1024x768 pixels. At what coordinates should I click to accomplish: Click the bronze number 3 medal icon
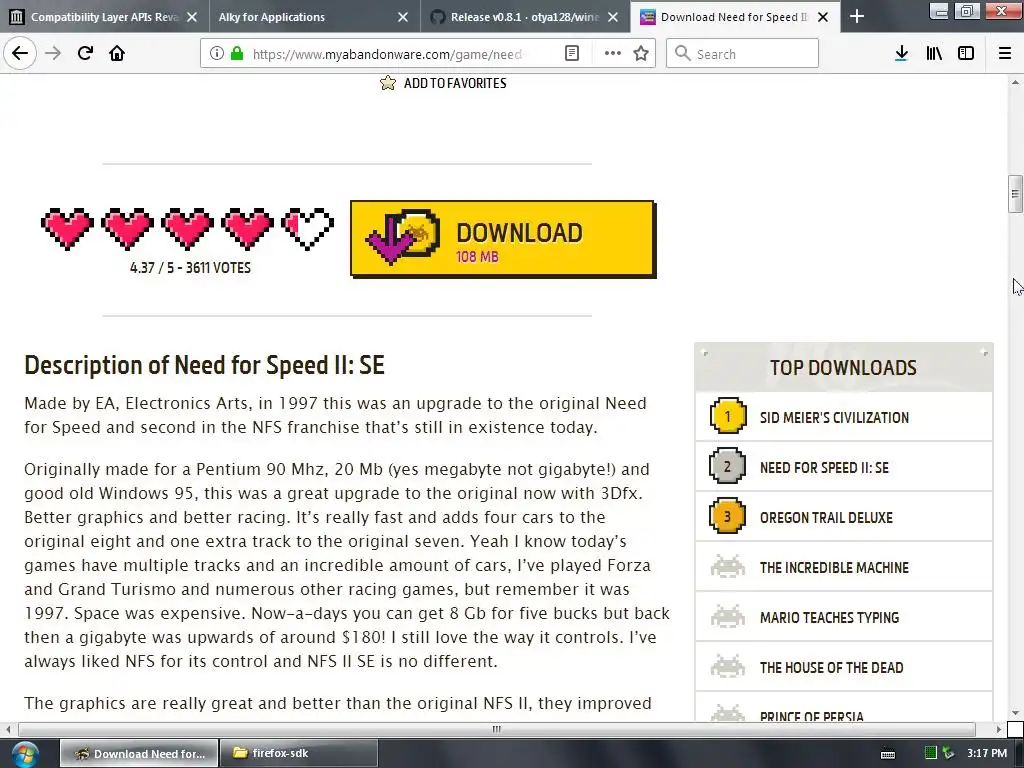(728, 516)
